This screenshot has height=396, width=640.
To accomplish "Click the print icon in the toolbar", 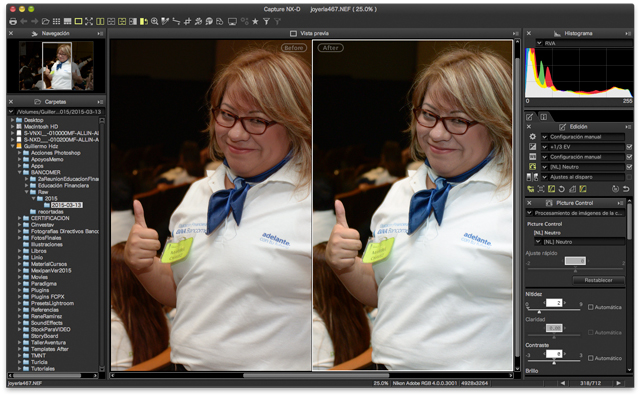I will [13, 21].
